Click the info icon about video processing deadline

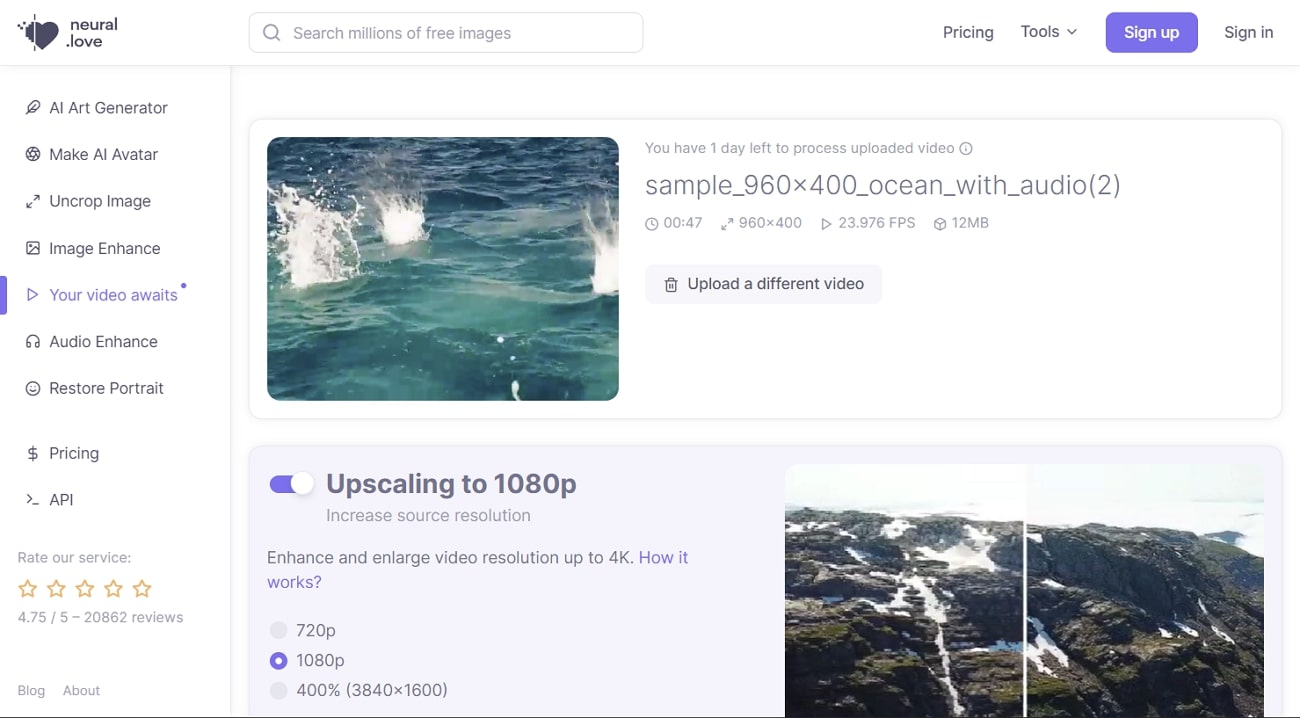tap(965, 147)
